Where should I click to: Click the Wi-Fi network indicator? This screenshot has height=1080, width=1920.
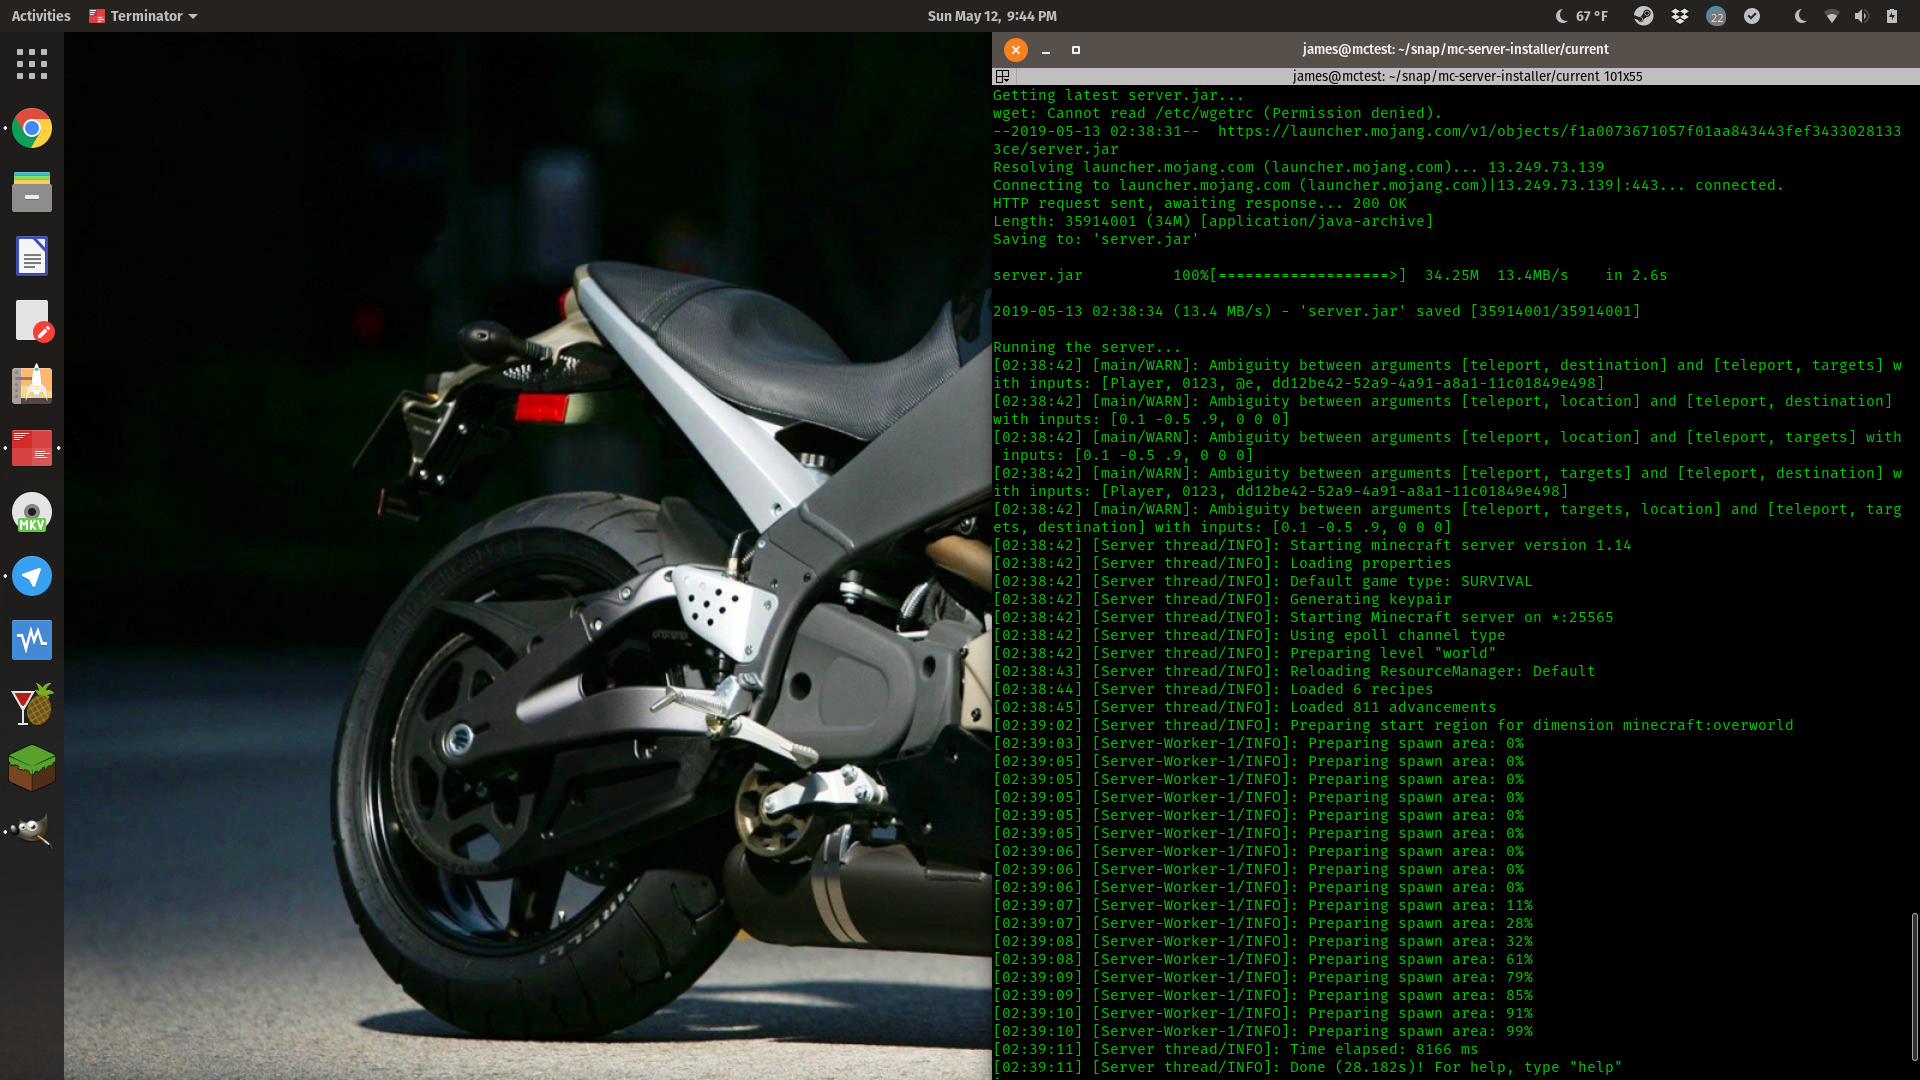tap(1831, 16)
